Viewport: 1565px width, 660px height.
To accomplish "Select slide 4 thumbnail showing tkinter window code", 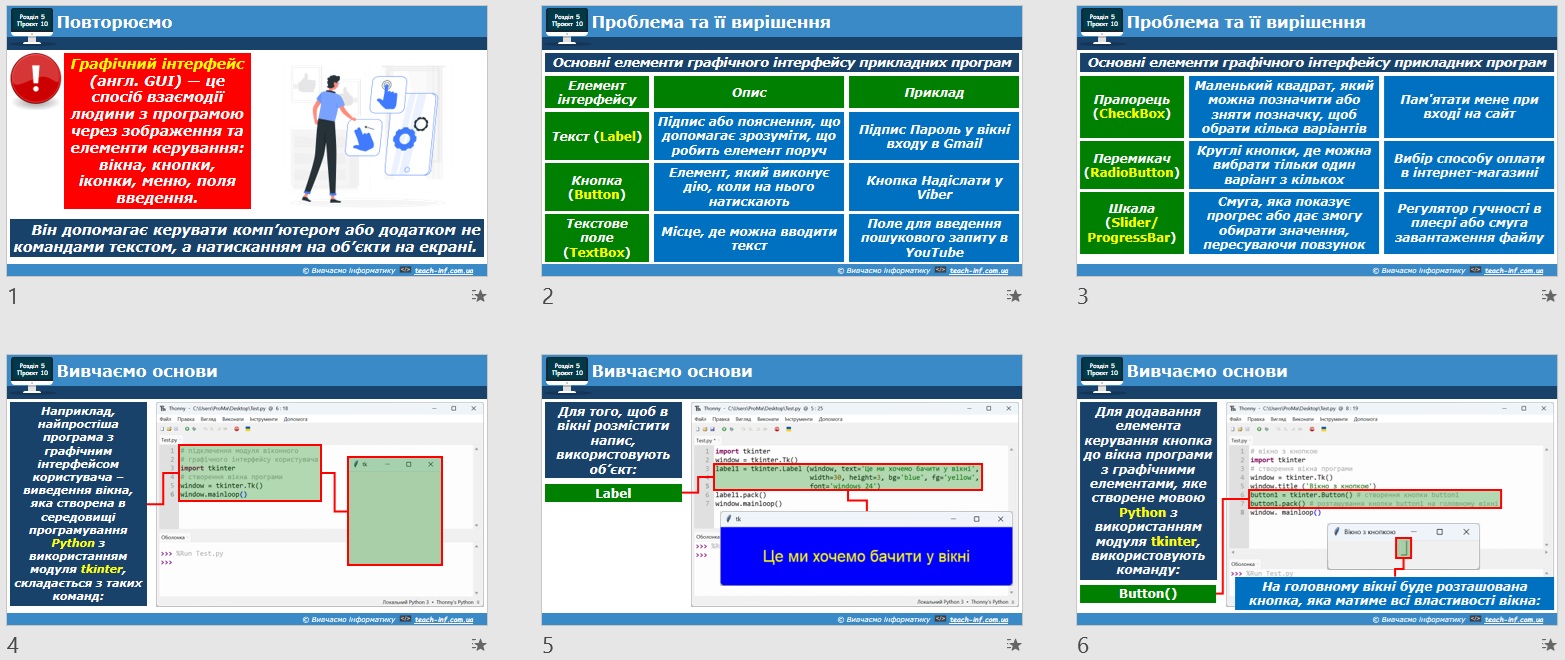I will (247, 490).
